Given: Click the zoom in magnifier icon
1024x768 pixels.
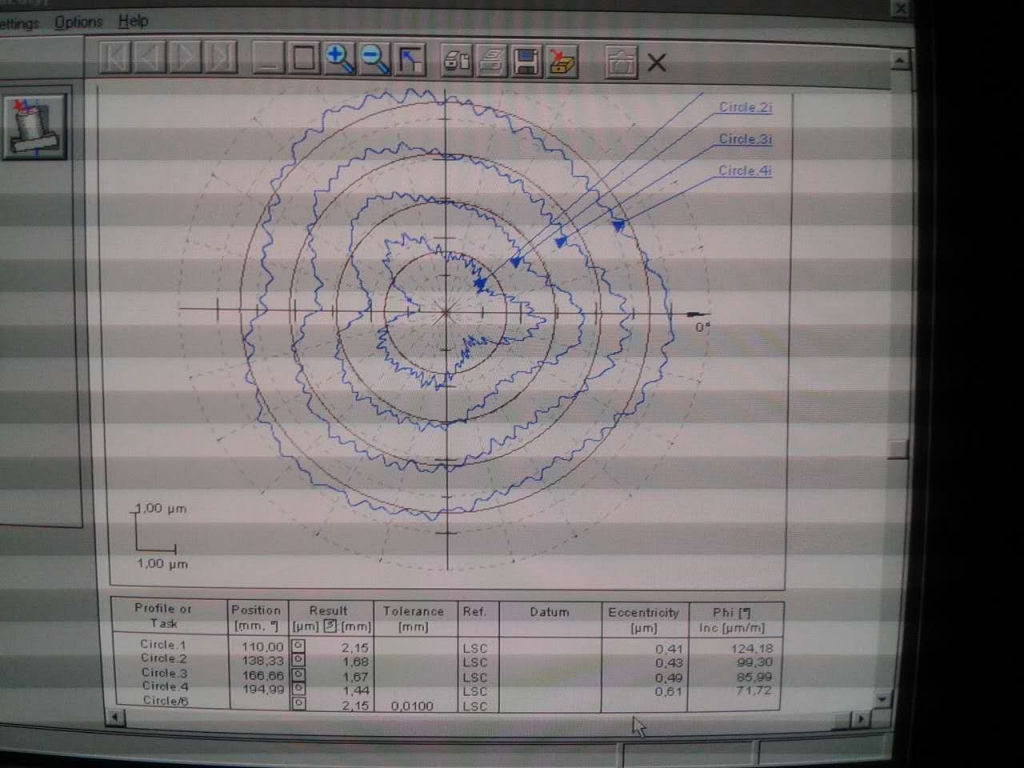Looking at the screenshot, I should pos(340,59).
